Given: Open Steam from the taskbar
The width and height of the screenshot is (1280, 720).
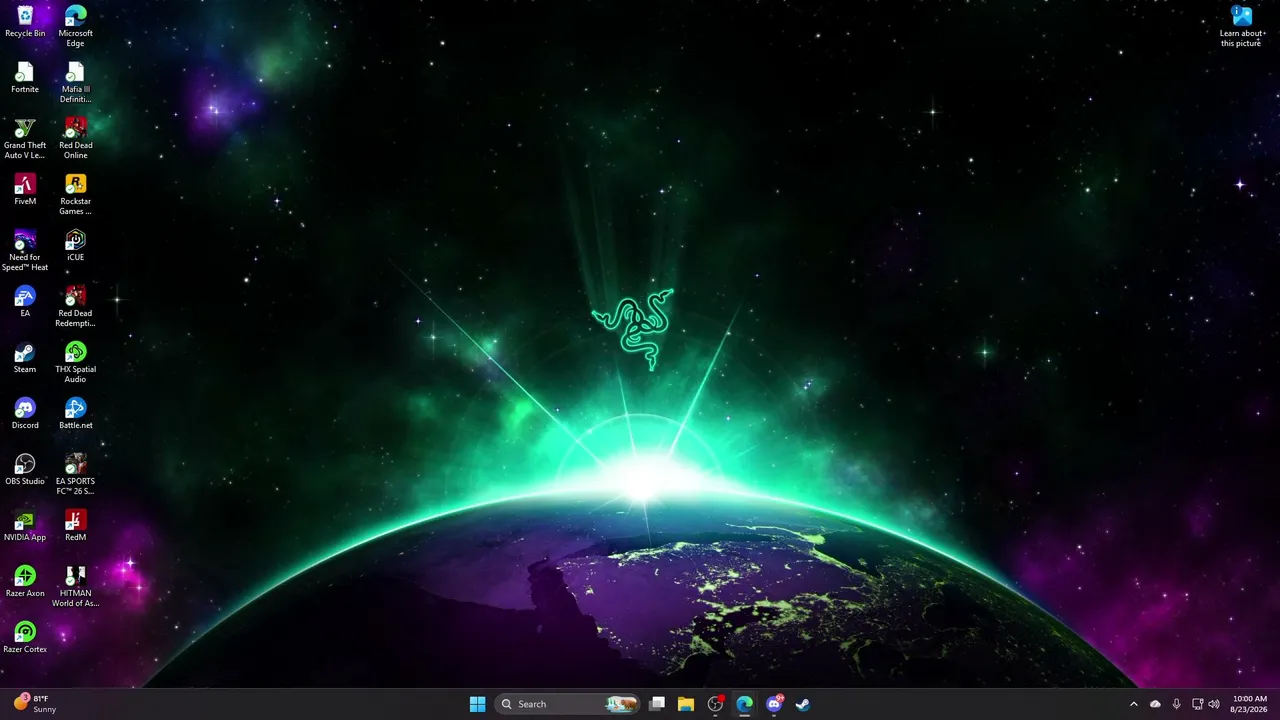Looking at the screenshot, I should point(802,704).
